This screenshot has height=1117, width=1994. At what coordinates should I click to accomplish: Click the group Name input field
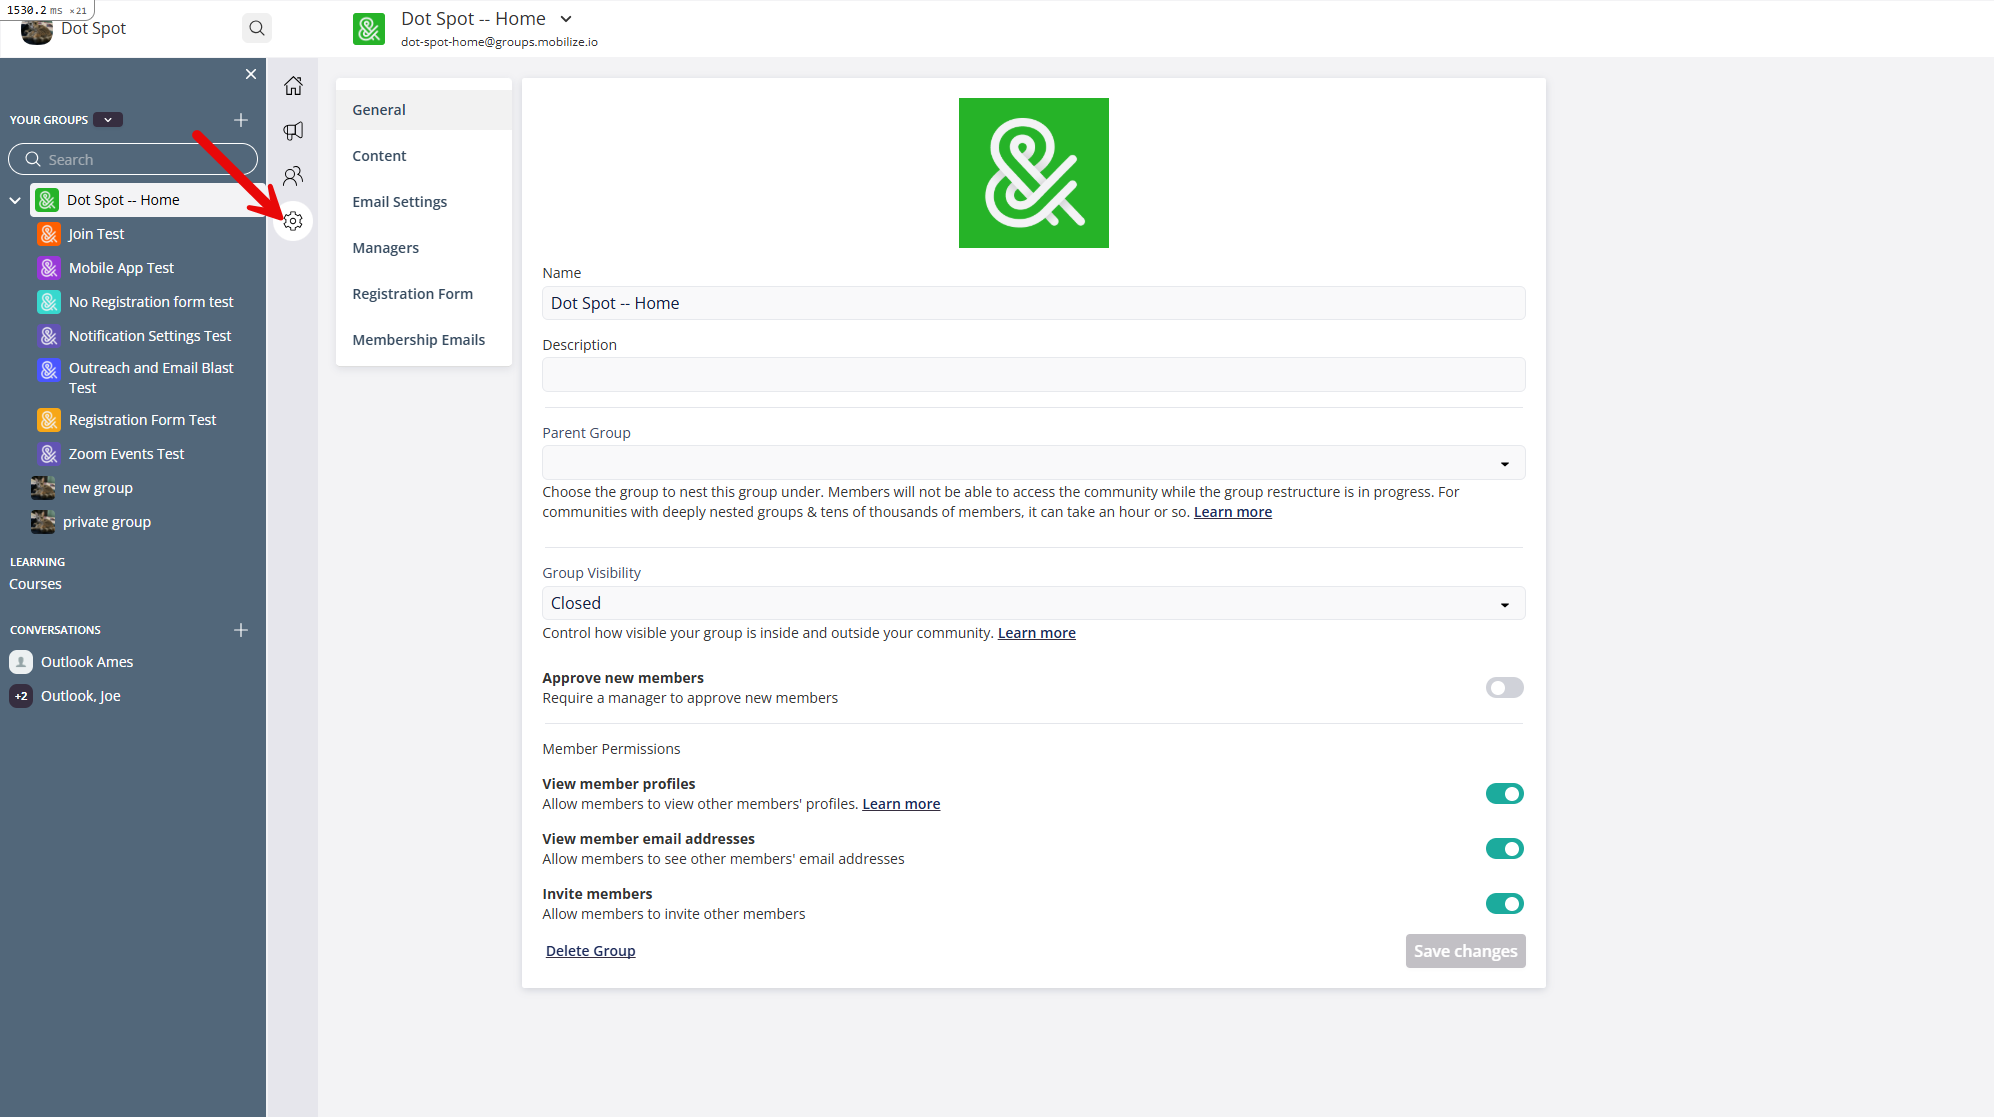click(x=1033, y=303)
